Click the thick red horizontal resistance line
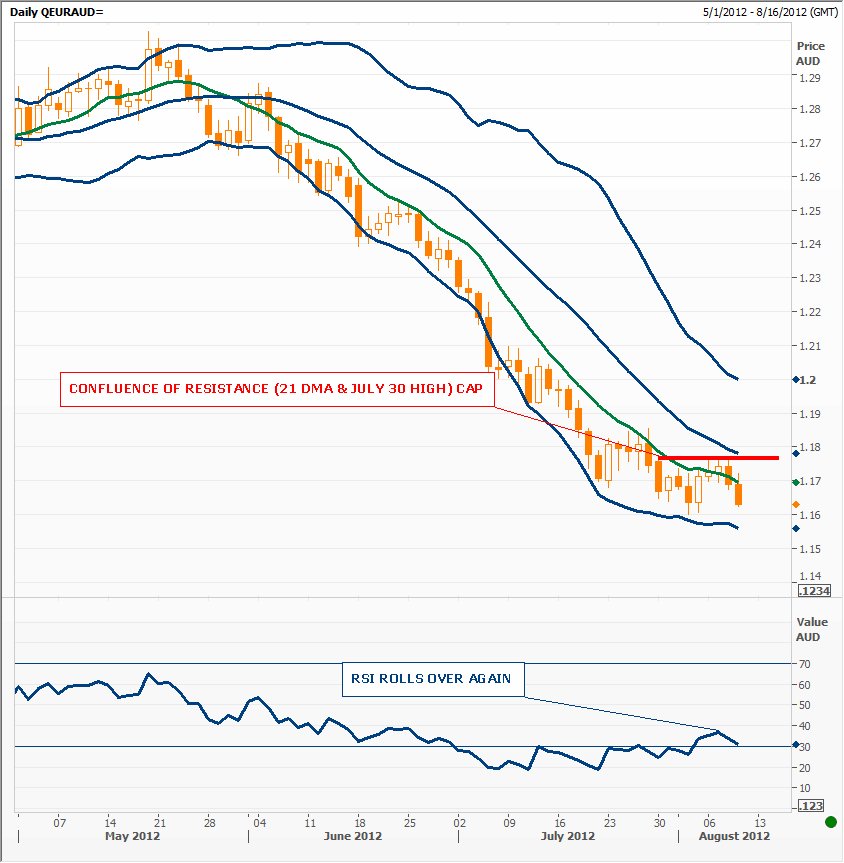The width and height of the screenshot is (844, 863). pyautogui.click(x=718, y=458)
